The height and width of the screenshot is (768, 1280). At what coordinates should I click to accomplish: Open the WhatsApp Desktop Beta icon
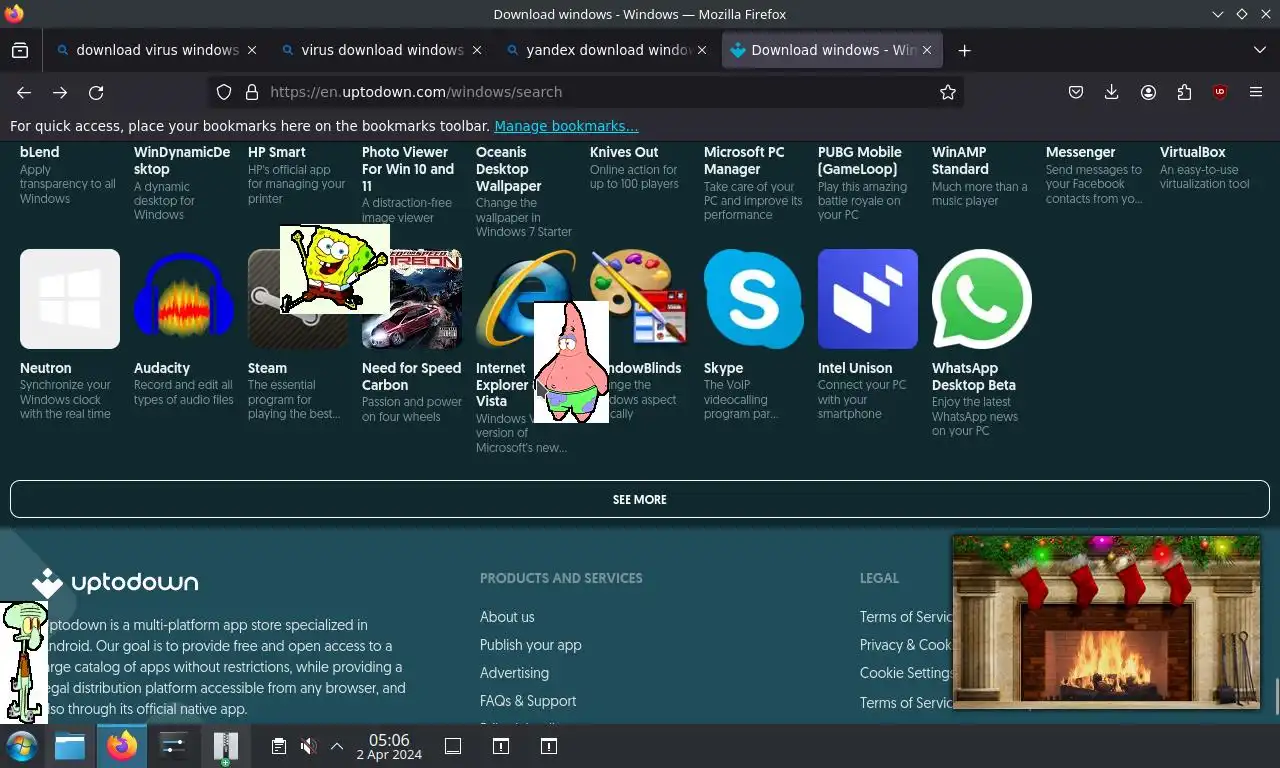[982, 299]
